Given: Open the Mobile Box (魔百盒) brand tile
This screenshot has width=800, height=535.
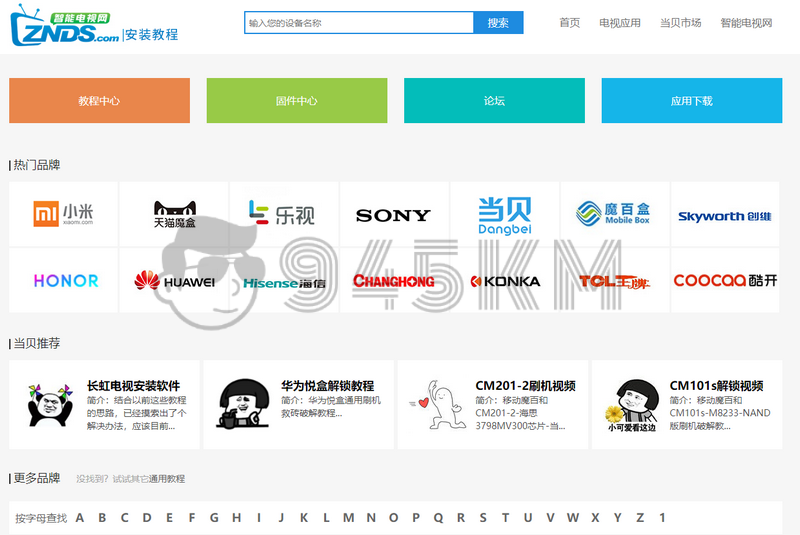Looking at the screenshot, I should 615,214.
